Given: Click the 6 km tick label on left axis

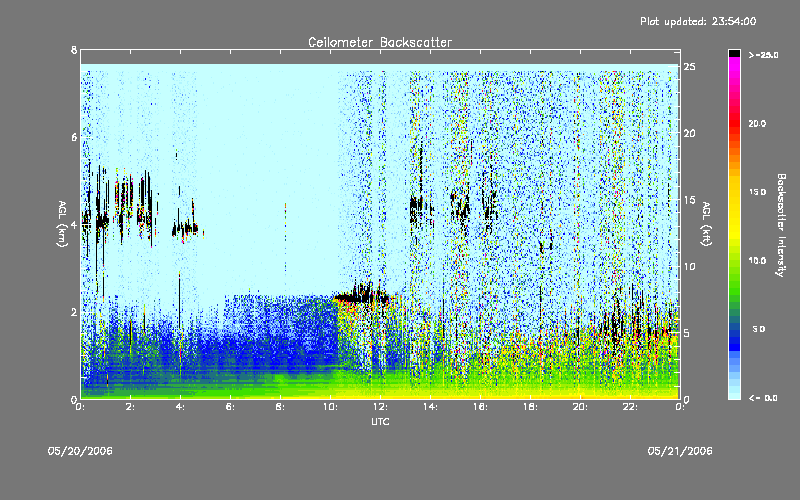Looking at the screenshot, I should (74, 137).
